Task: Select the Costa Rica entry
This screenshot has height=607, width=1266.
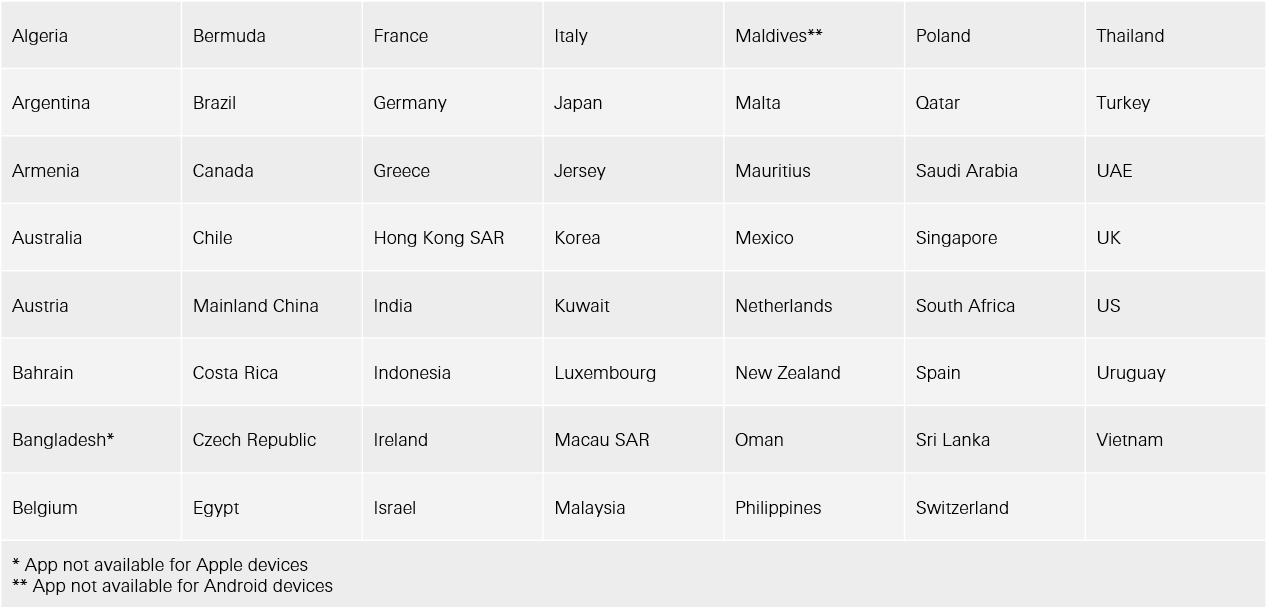Action: point(235,373)
